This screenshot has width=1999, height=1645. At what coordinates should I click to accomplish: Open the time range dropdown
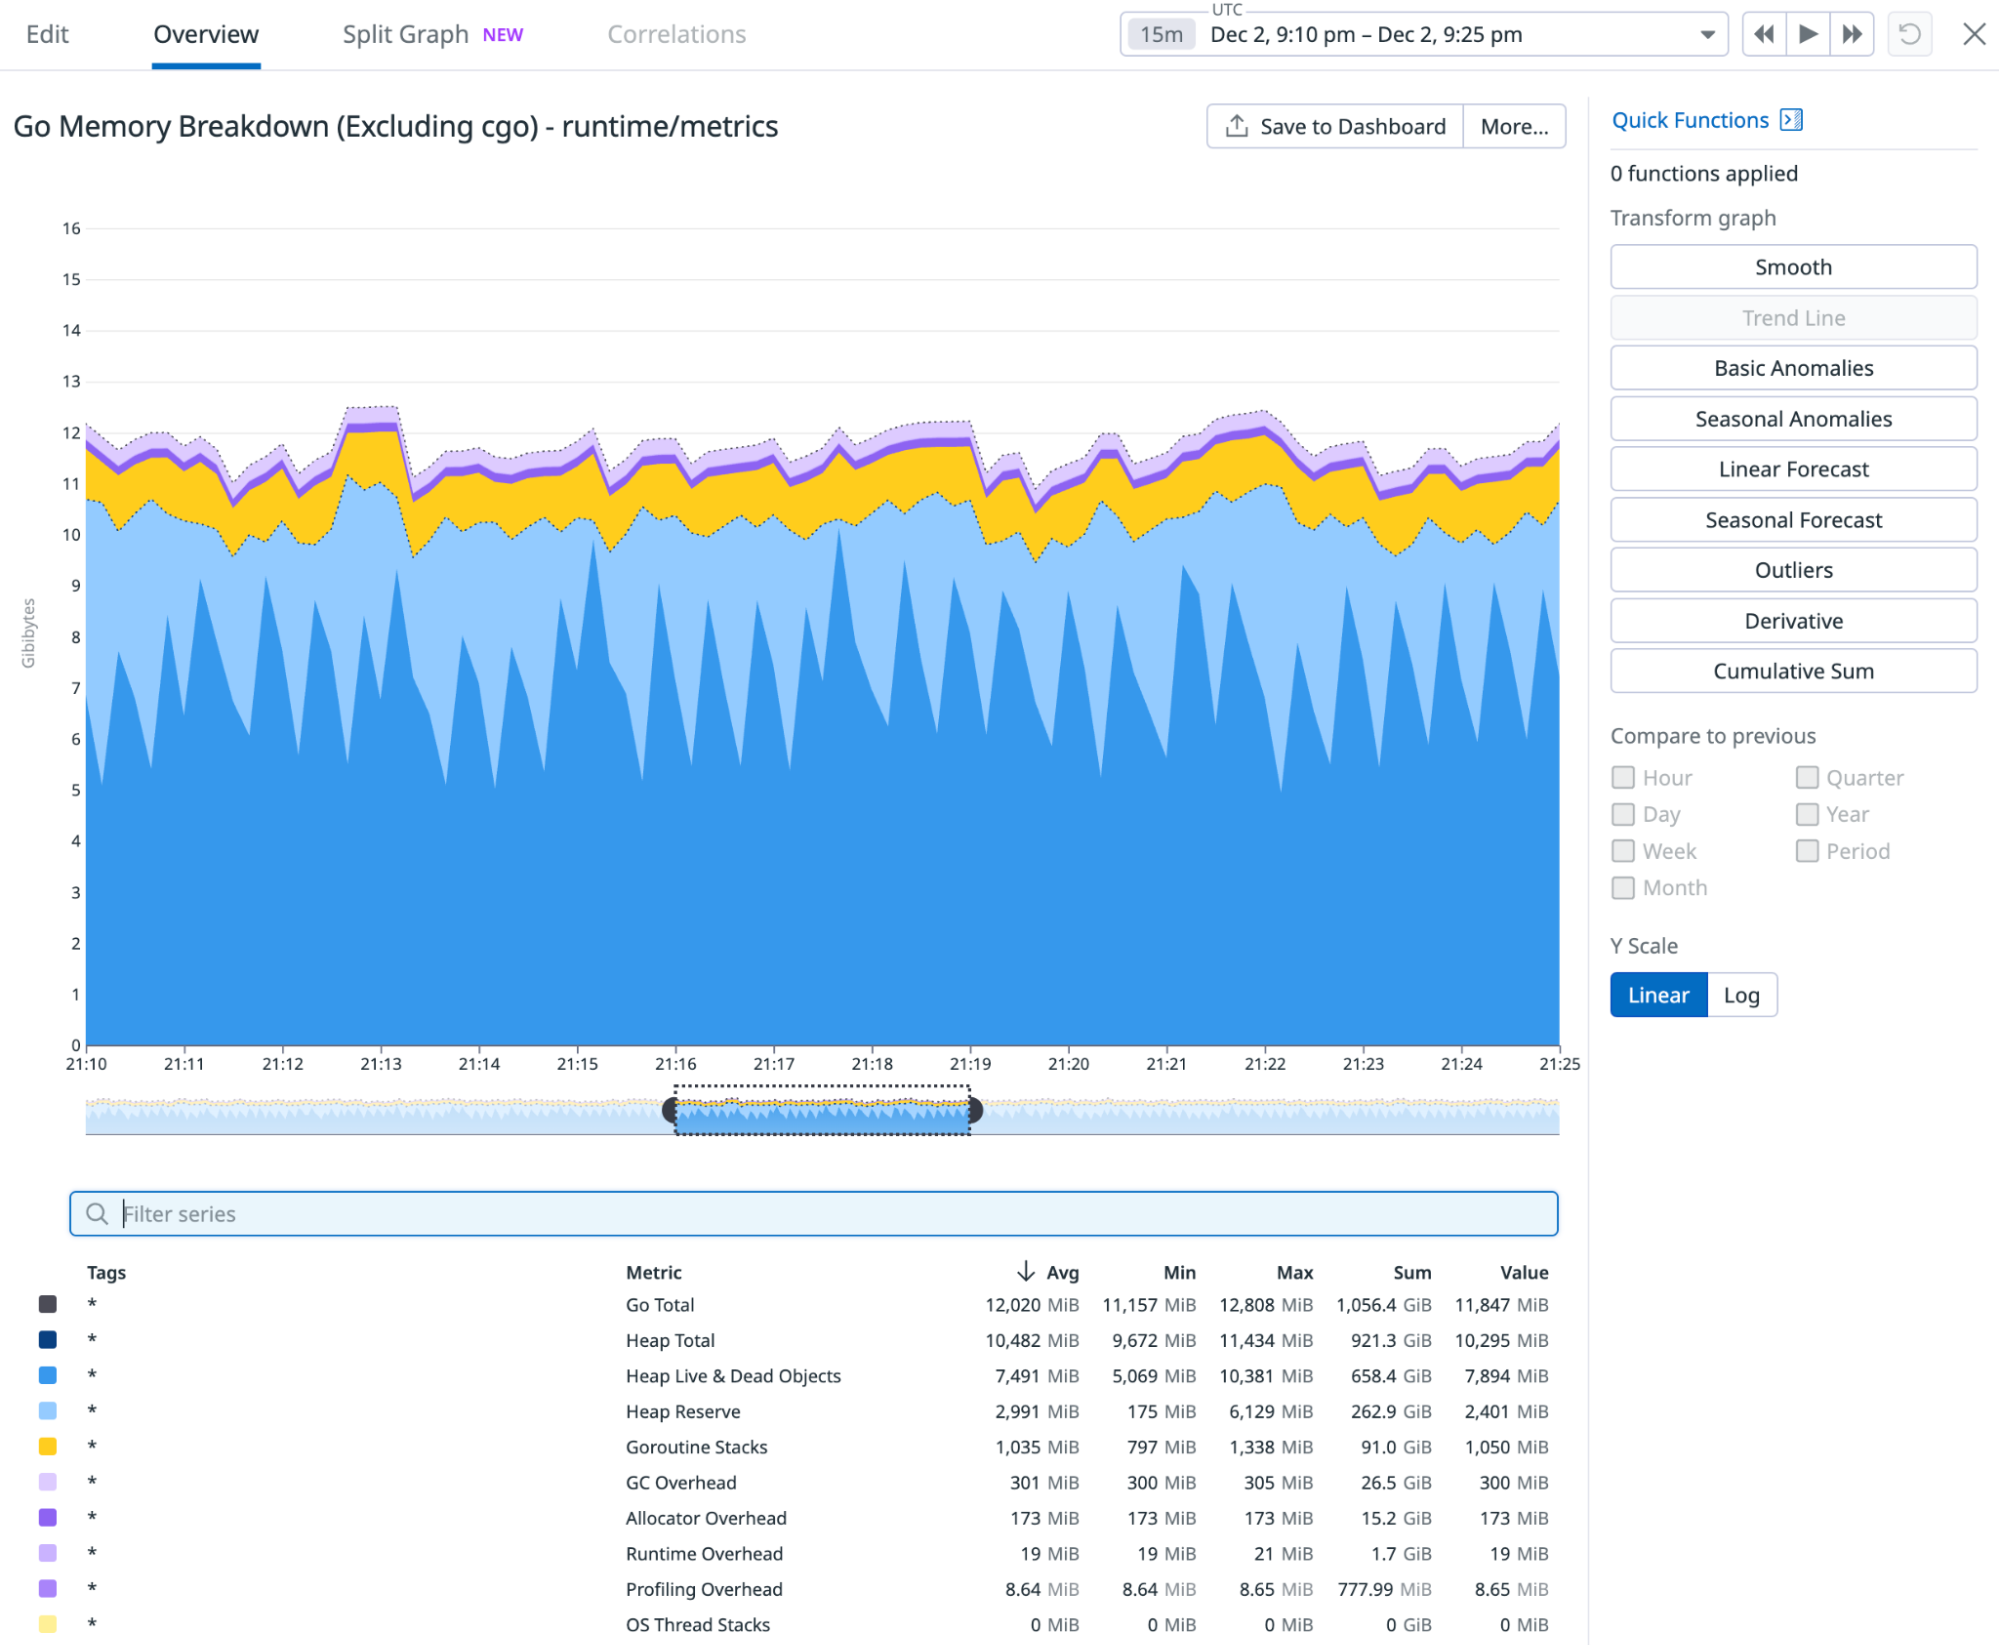point(1705,33)
